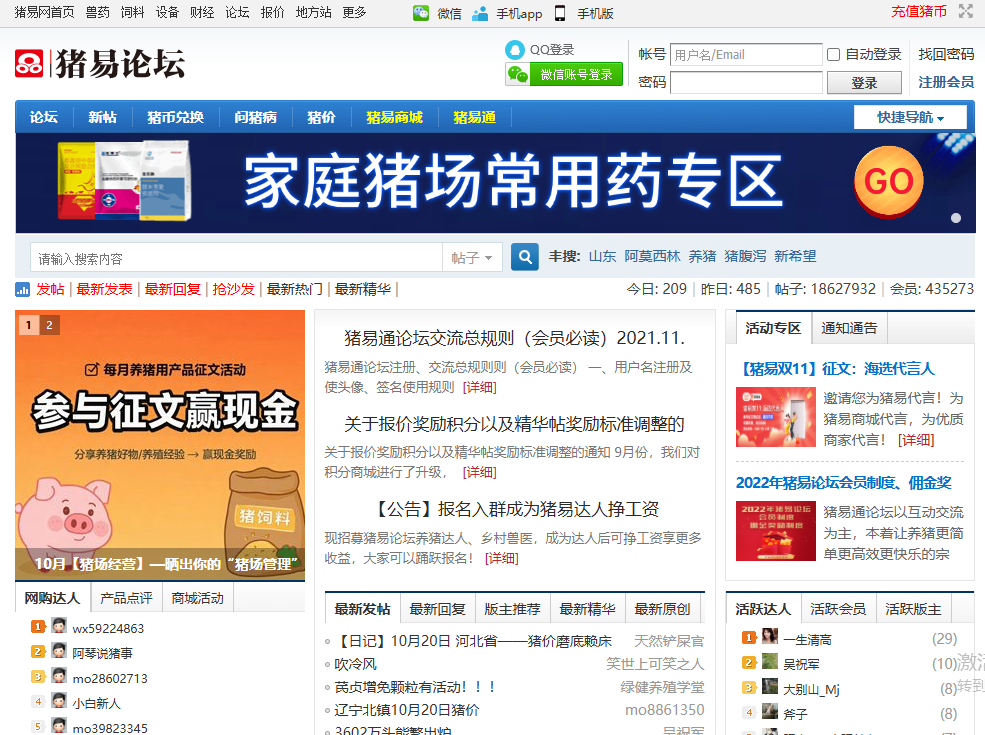Open the 帖子 search type dropdown
This screenshot has height=735, width=985.
(472, 258)
